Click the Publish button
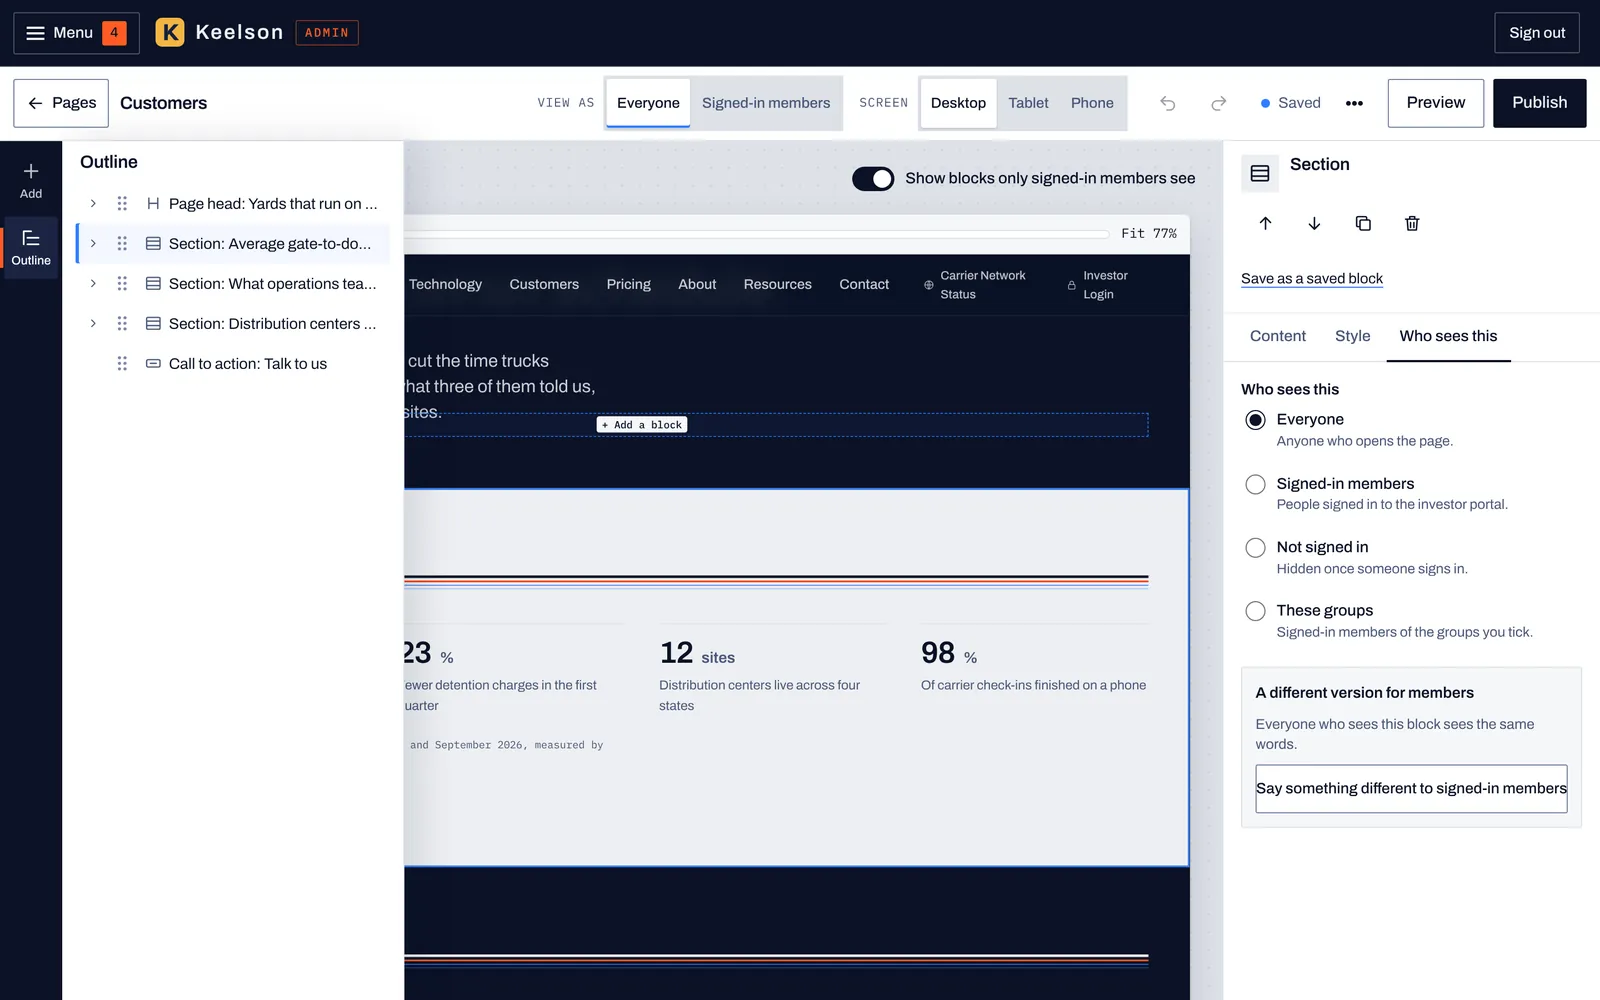Screen dimensions: 1600x1000 point(1539,103)
